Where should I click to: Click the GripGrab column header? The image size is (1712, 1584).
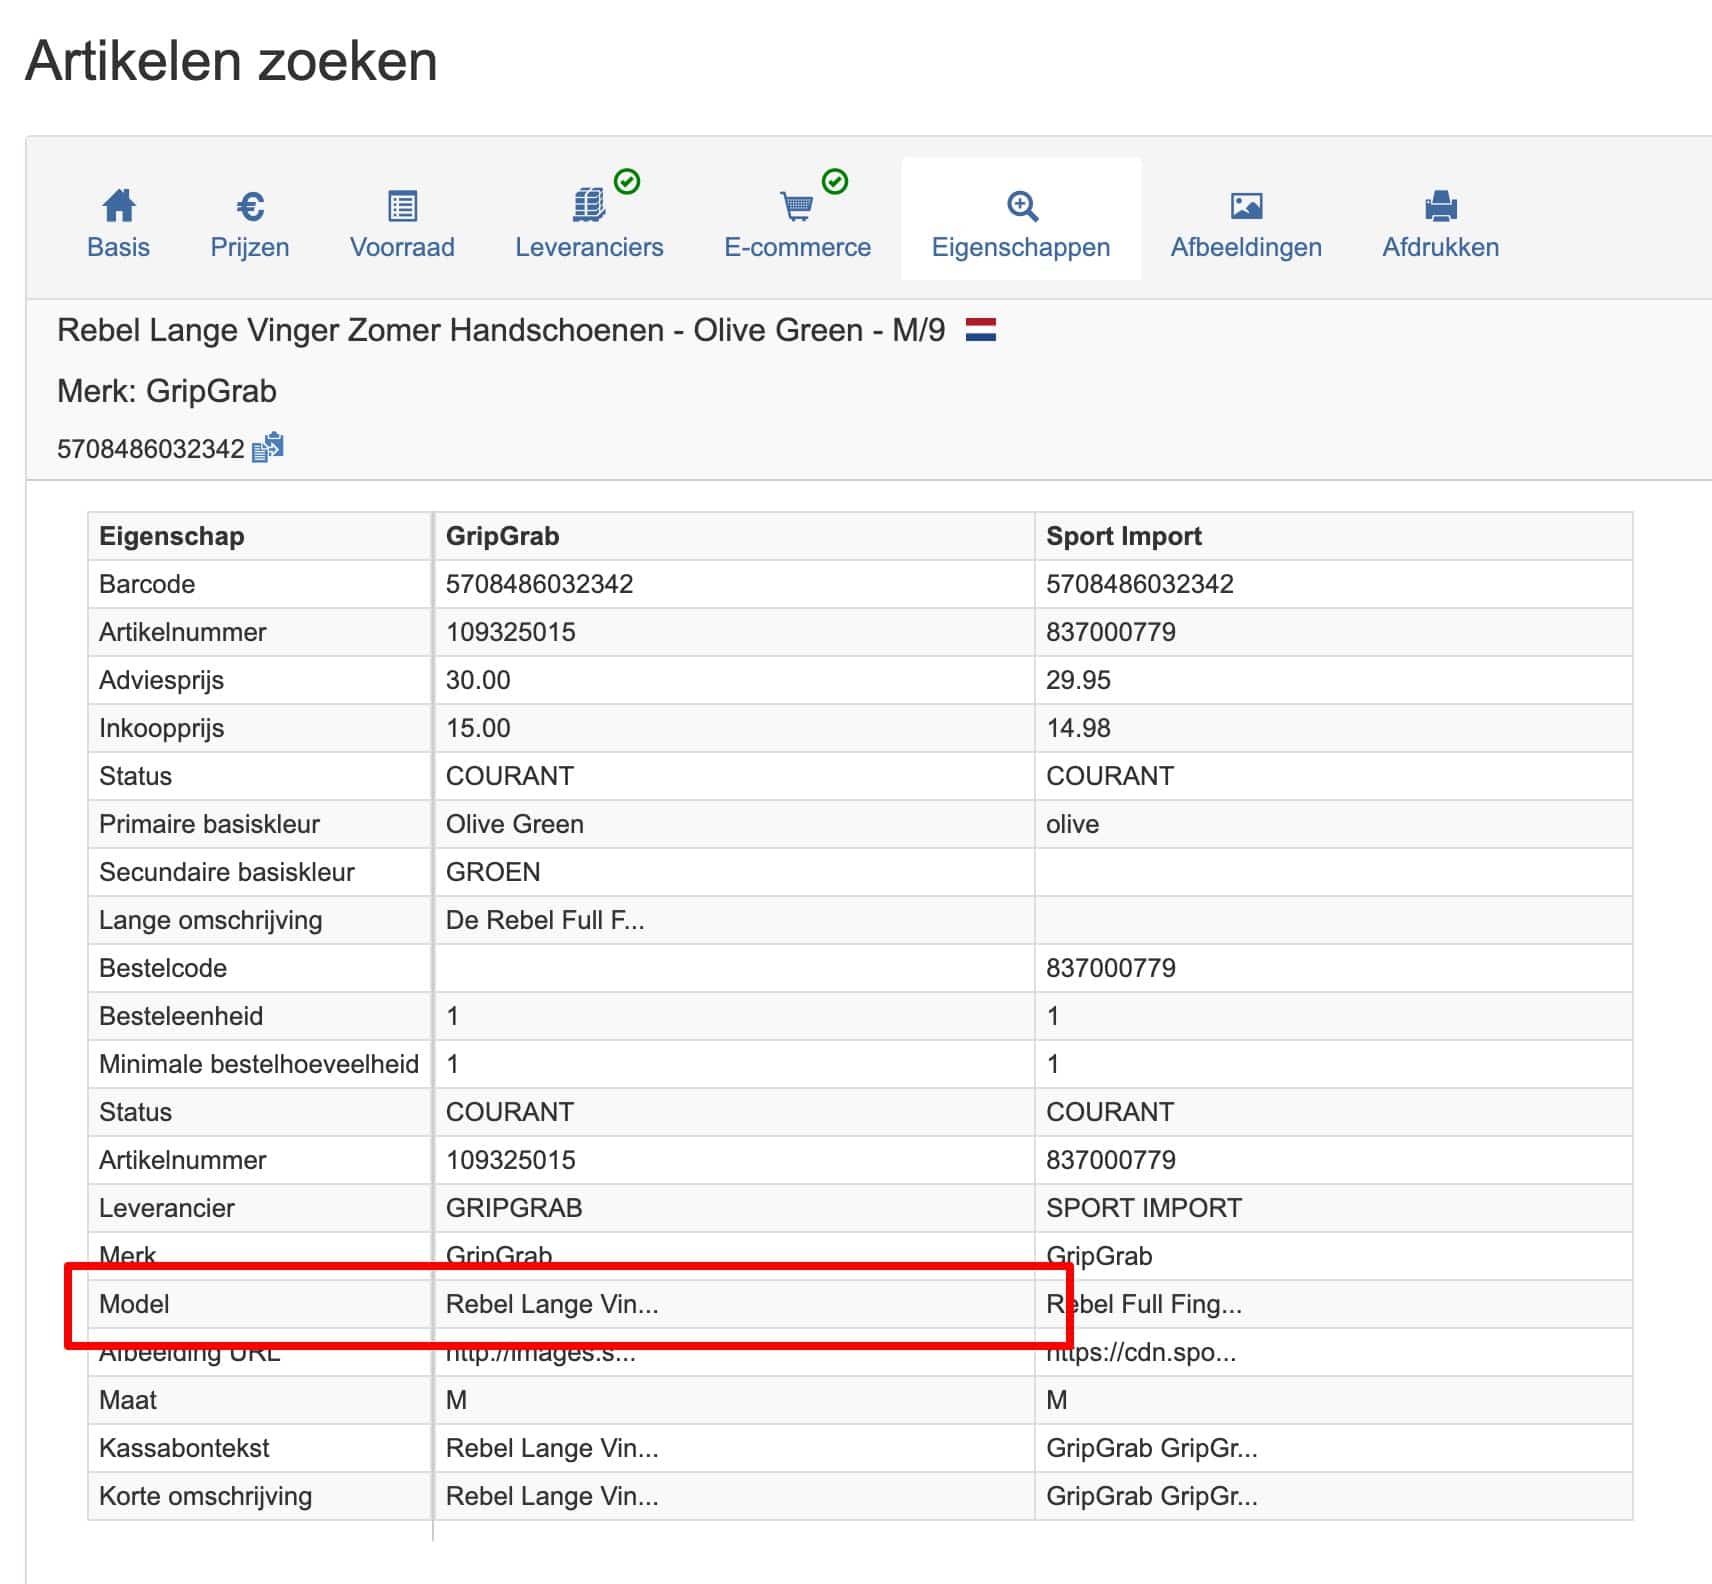[502, 536]
